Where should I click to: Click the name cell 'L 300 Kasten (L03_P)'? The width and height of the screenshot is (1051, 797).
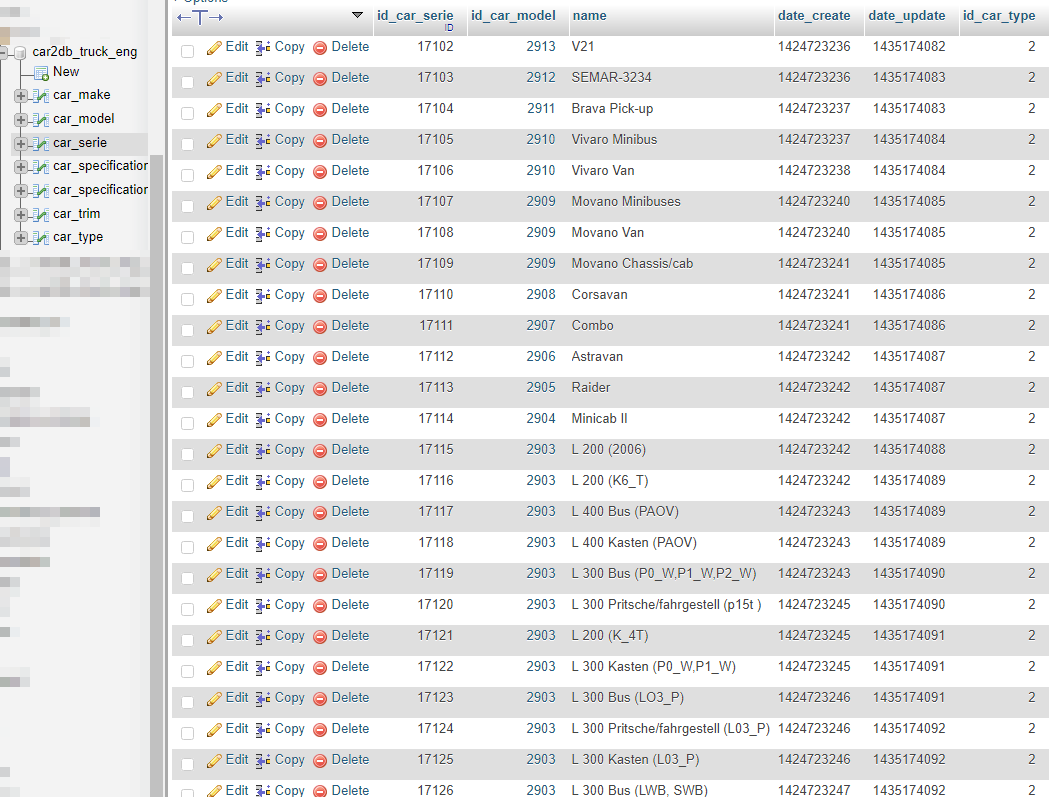tap(635, 759)
